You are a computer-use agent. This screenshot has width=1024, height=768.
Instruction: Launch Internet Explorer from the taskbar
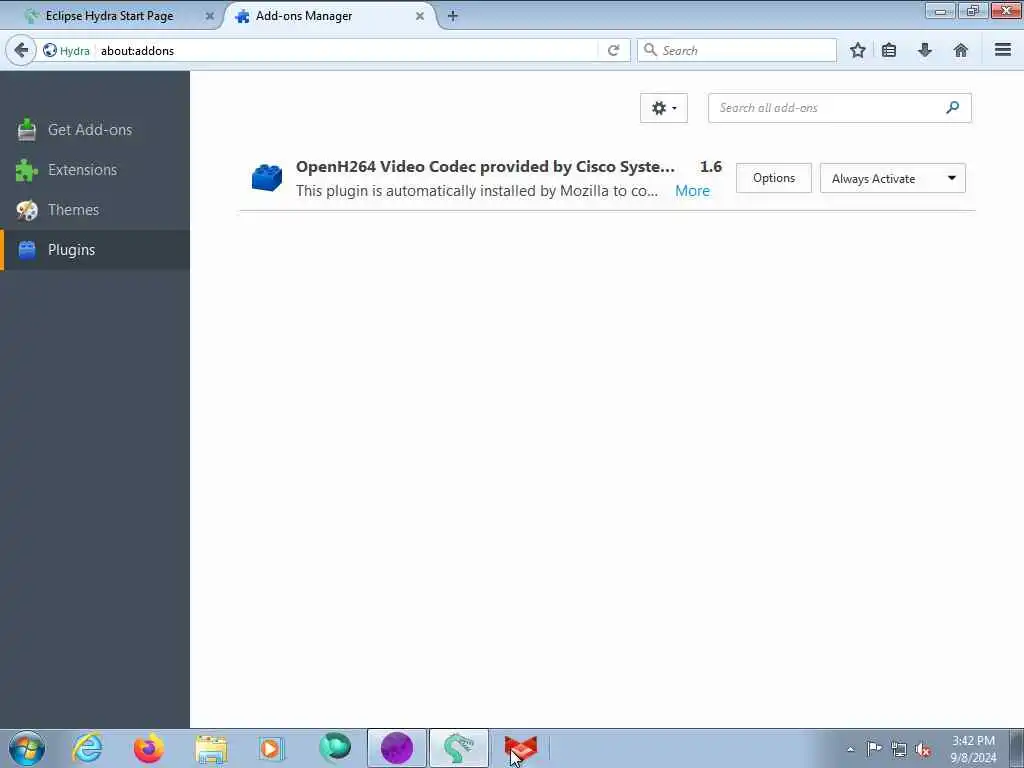point(87,748)
